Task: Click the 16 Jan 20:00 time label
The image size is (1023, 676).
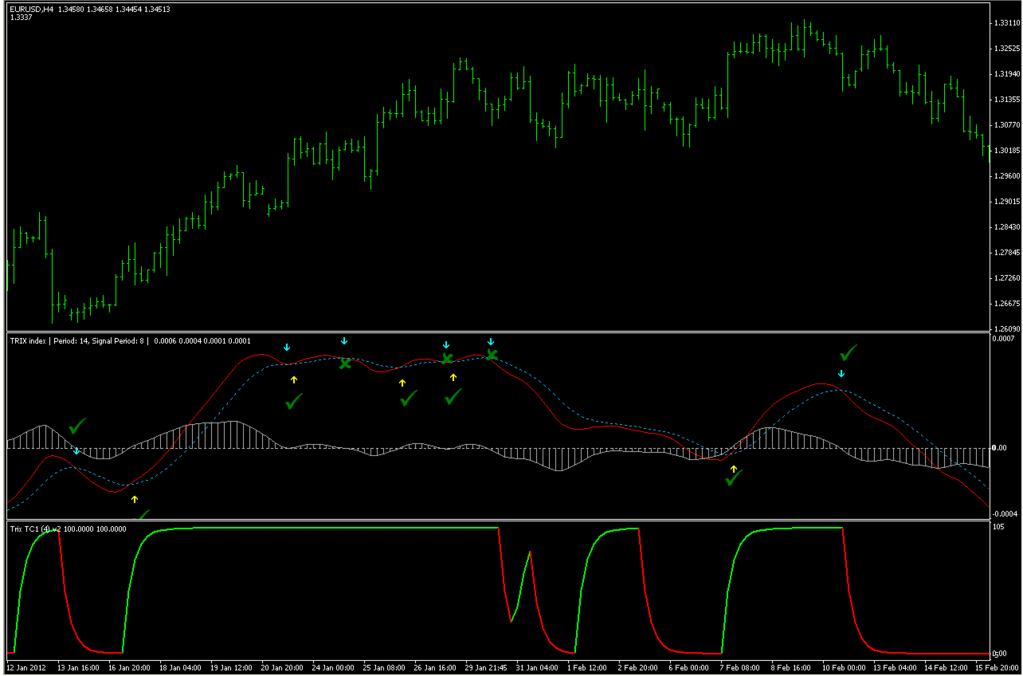Action: point(127,668)
